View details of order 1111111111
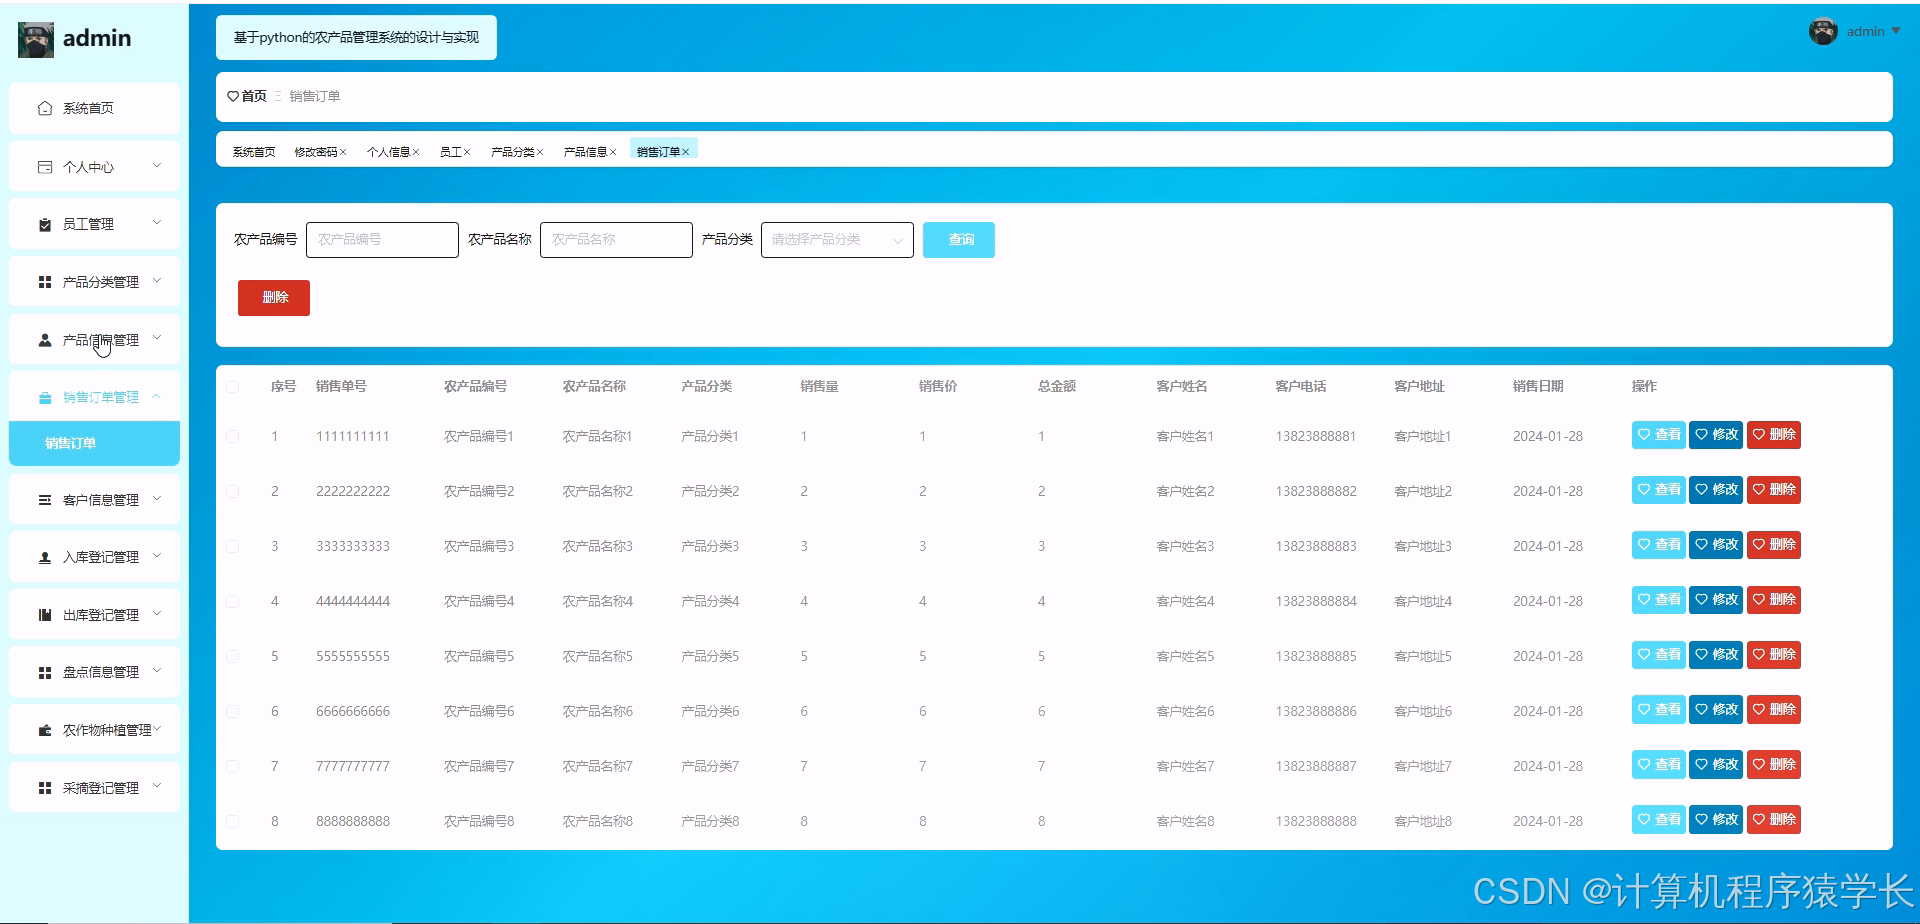Viewport: 1920px width, 924px height. [x=1659, y=435]
